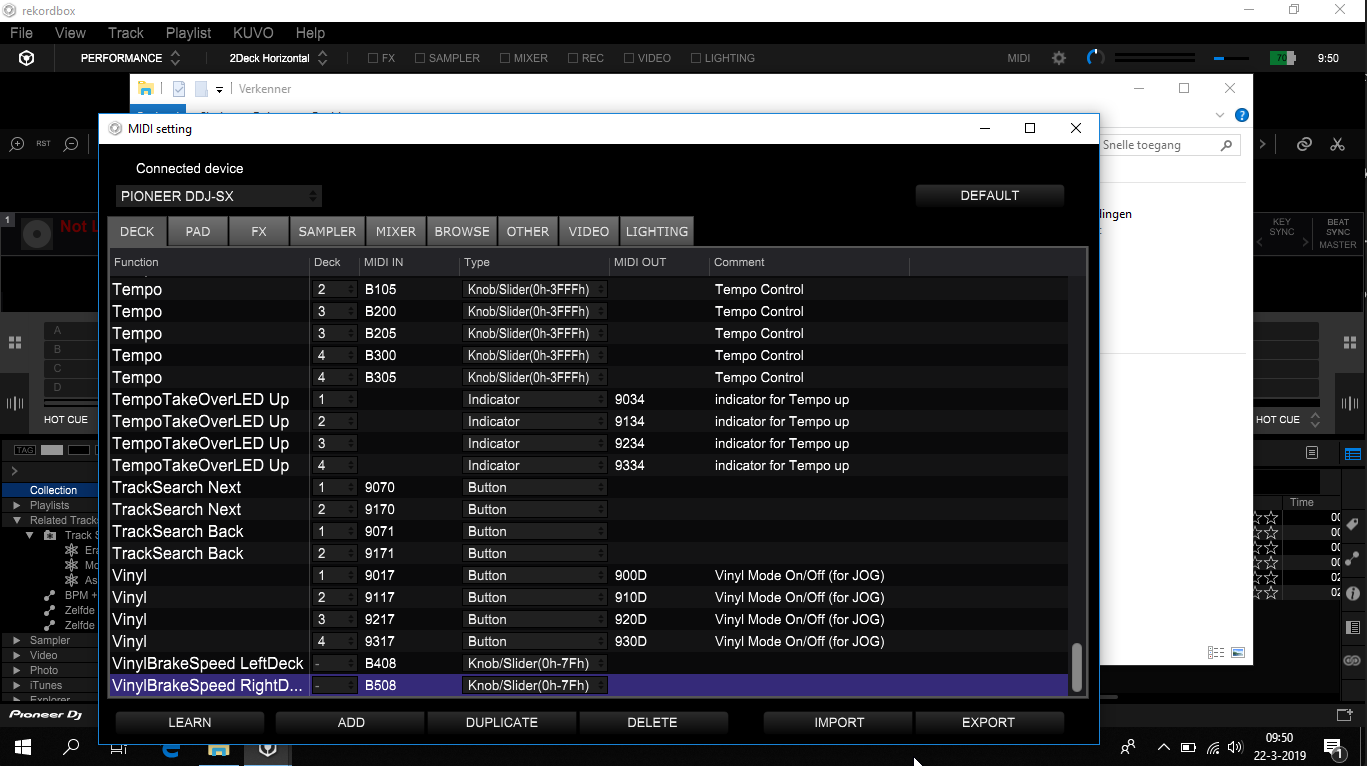Screen dimensions: 1367x766
Task: Click the Windows Start button
Action: point(22,746)
